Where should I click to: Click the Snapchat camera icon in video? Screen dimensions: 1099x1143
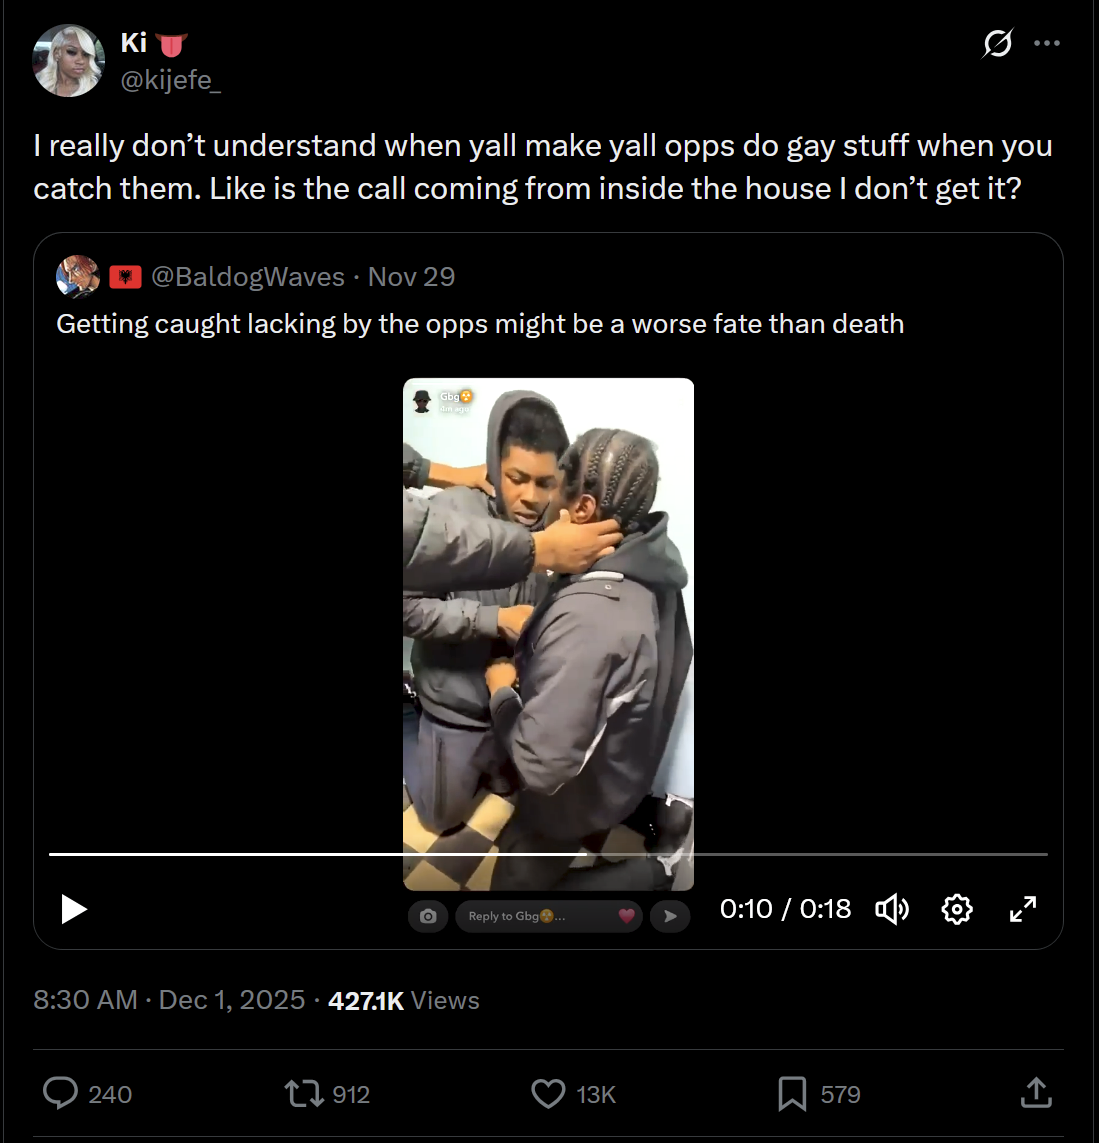point(428,916)
